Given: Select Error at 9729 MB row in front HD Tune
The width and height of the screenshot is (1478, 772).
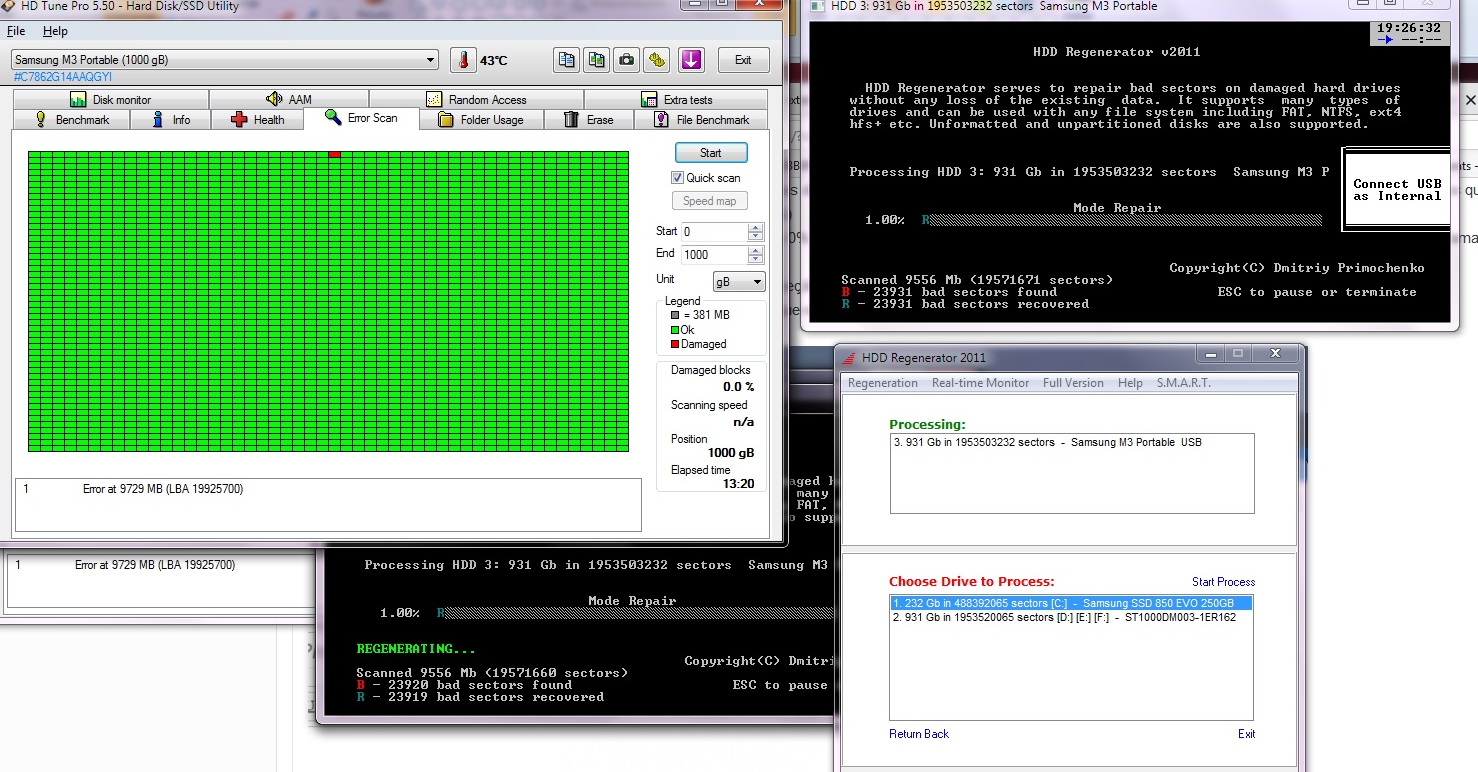Looking at the screenshot, I should (x=328, y=489).
